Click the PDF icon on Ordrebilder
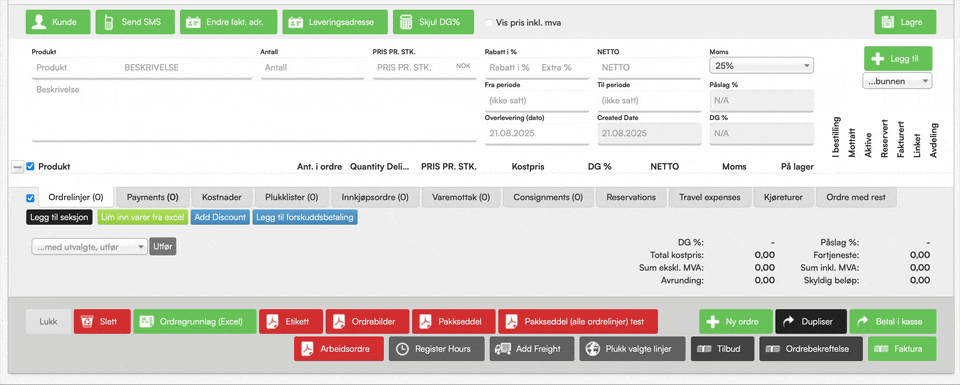Image resolution: width=960 pixels, height=385 pixels. click(339, 322)
